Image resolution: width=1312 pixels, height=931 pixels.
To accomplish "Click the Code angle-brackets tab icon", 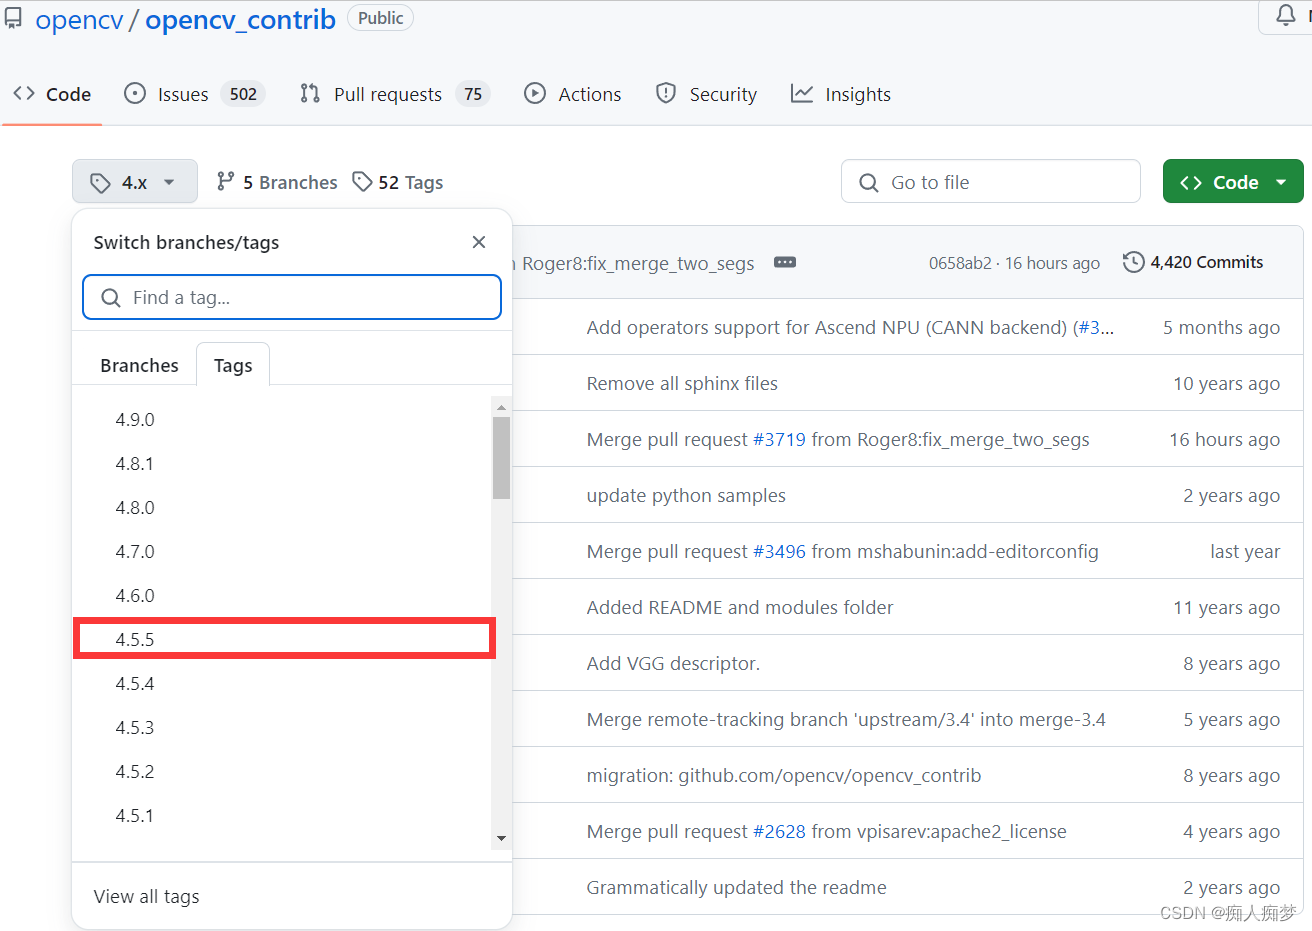I will coord(24,93).
